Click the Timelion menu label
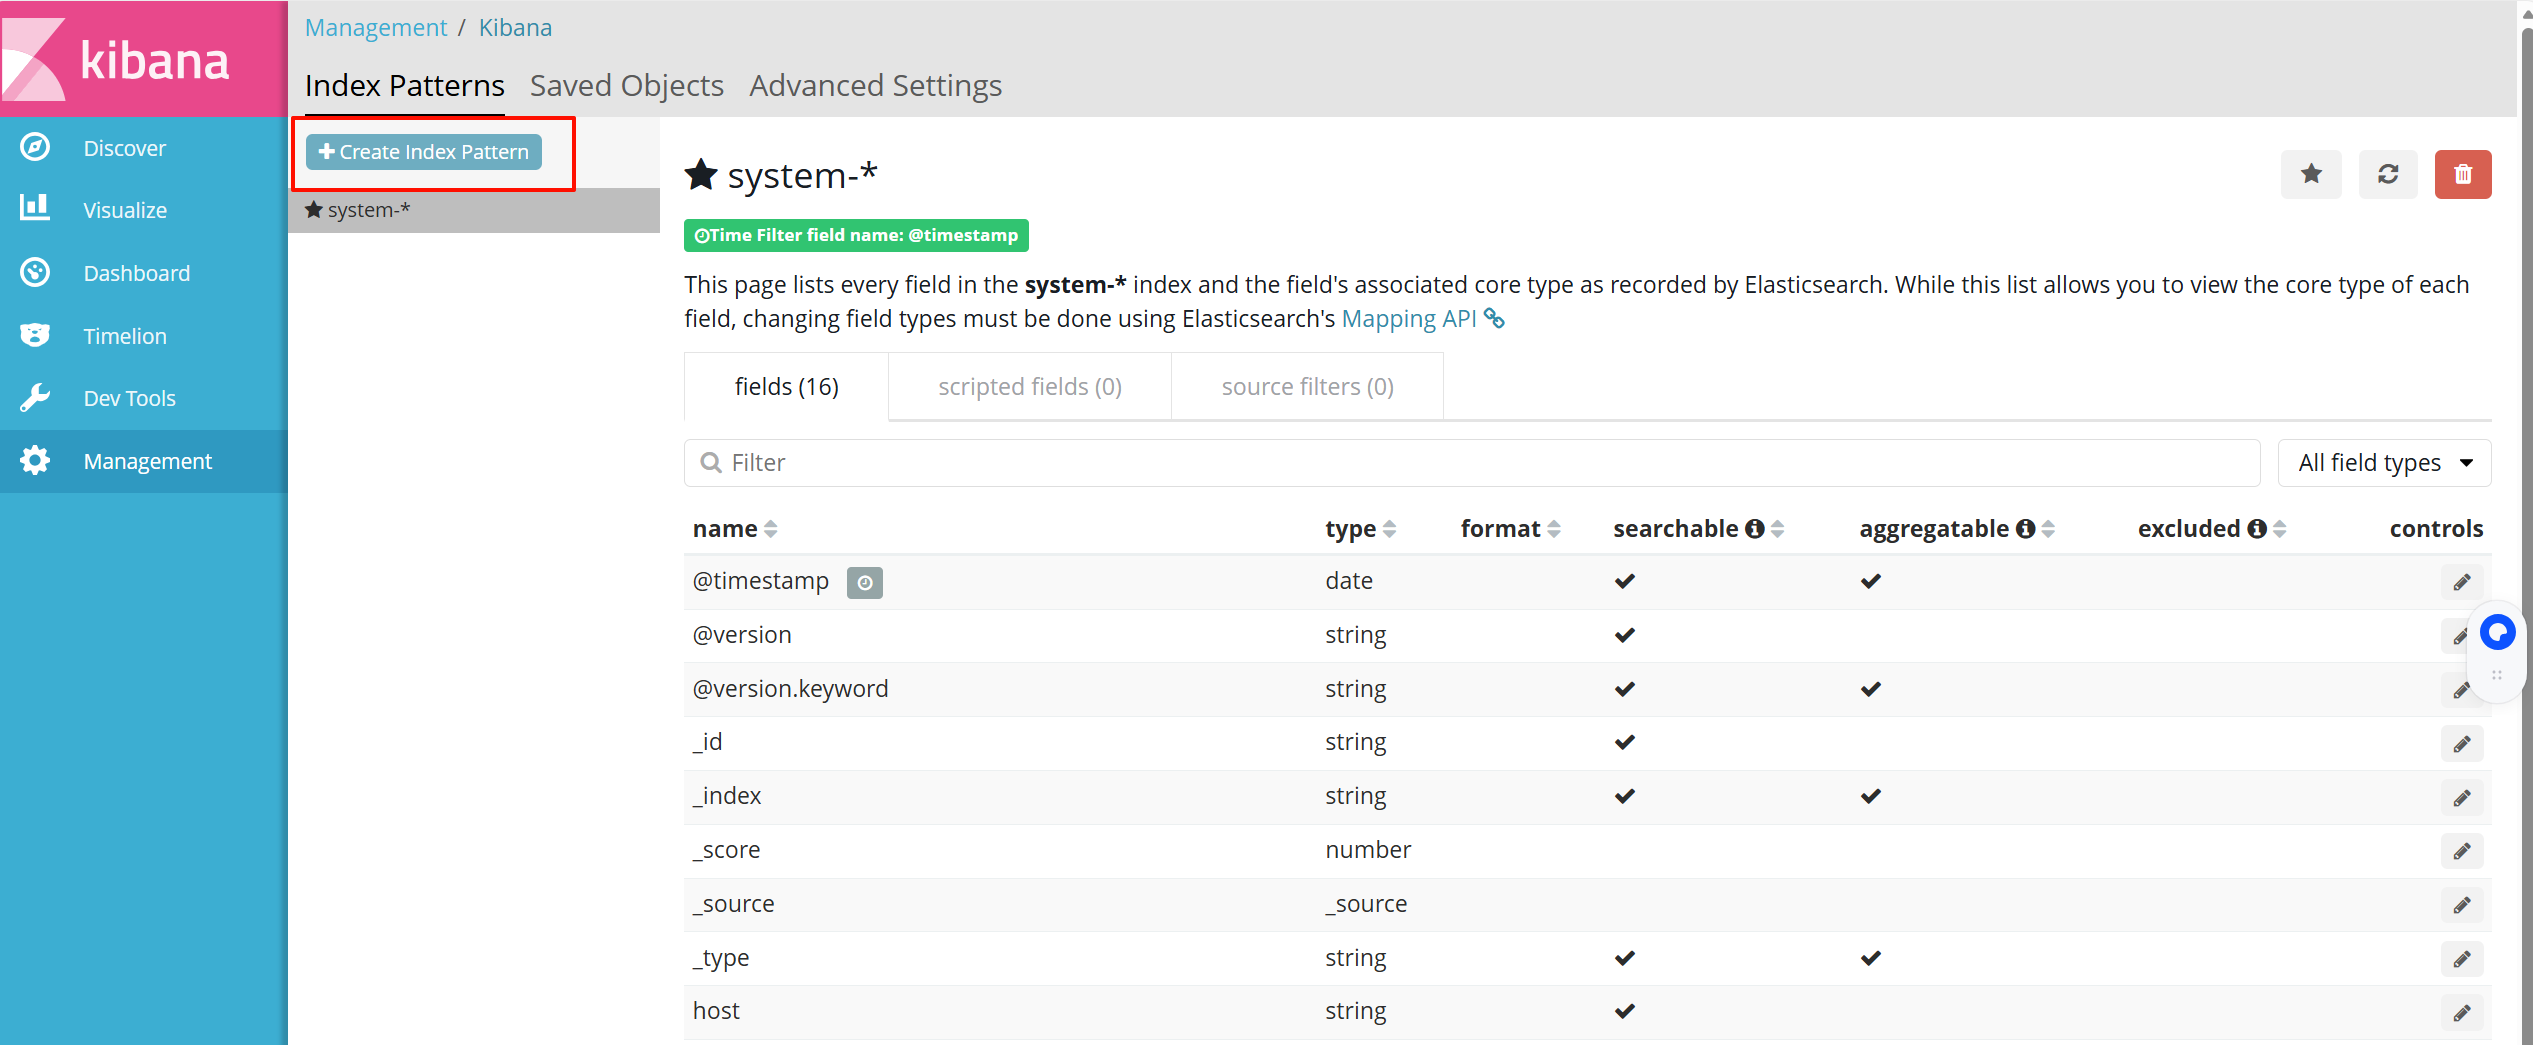2533x1045 pixels. tap(125, 336)
